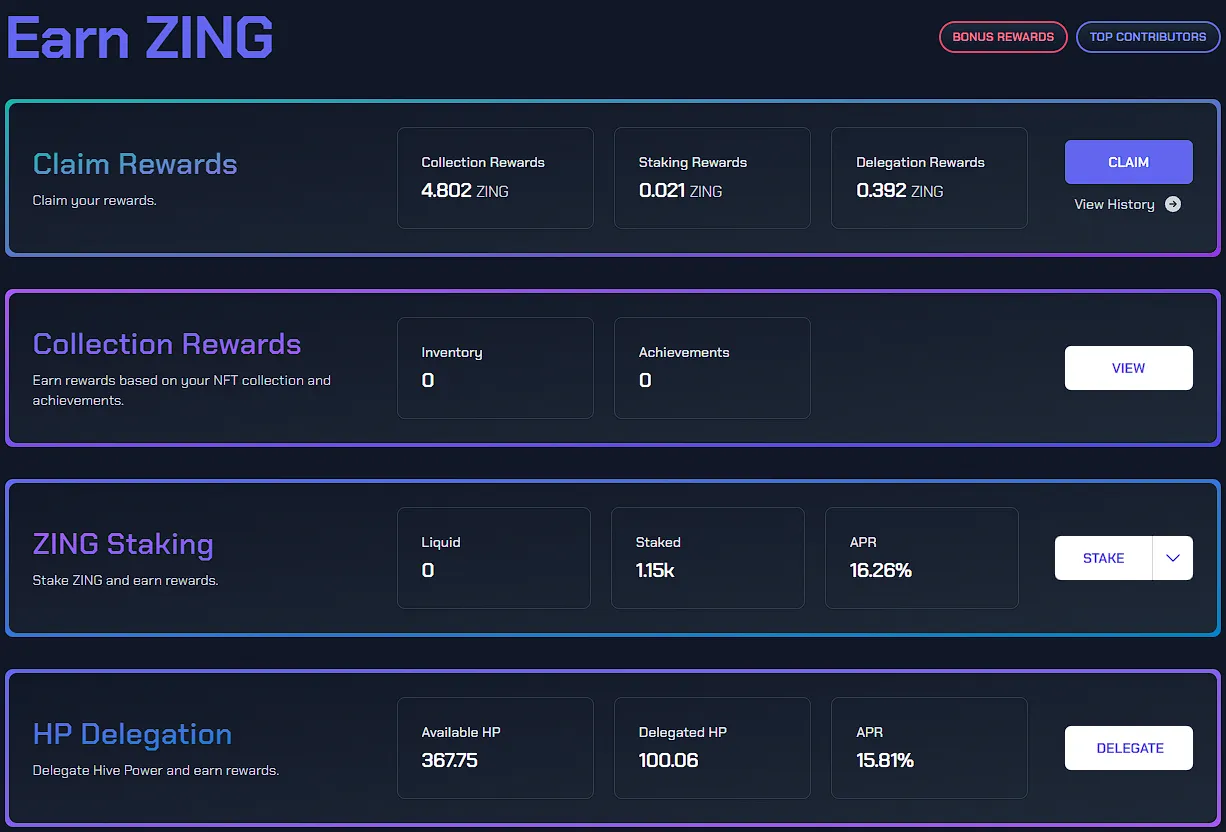The image size is (1226, 832).
Task: Click the Staked 1.15k value
Action: click(x=655, y=570)
